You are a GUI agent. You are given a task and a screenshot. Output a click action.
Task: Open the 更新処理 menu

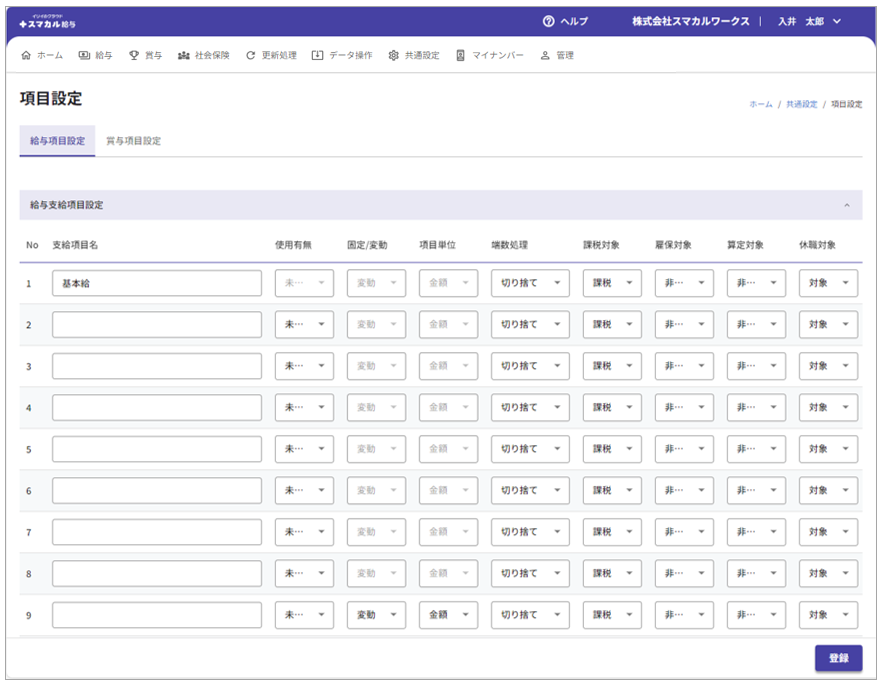[271, 56]
